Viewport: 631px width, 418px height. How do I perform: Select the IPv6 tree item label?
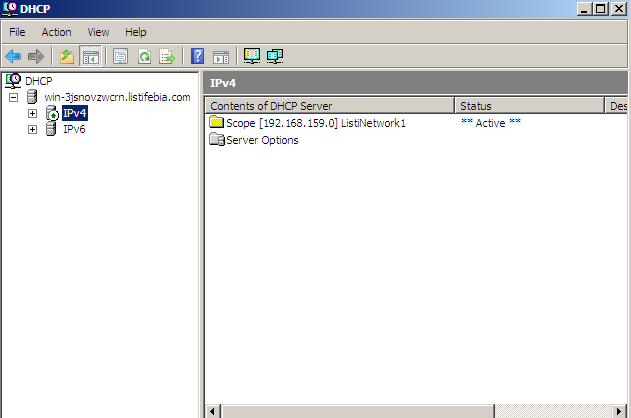click(74, 129)
